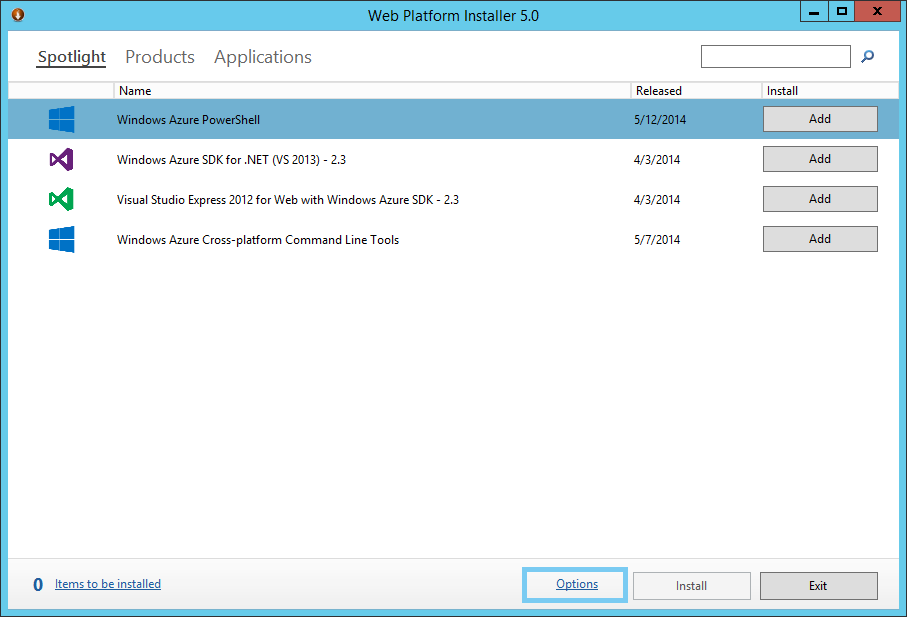Click 4/3/2014 date of Visual Studio Express 2012

(x=657, y=199)
